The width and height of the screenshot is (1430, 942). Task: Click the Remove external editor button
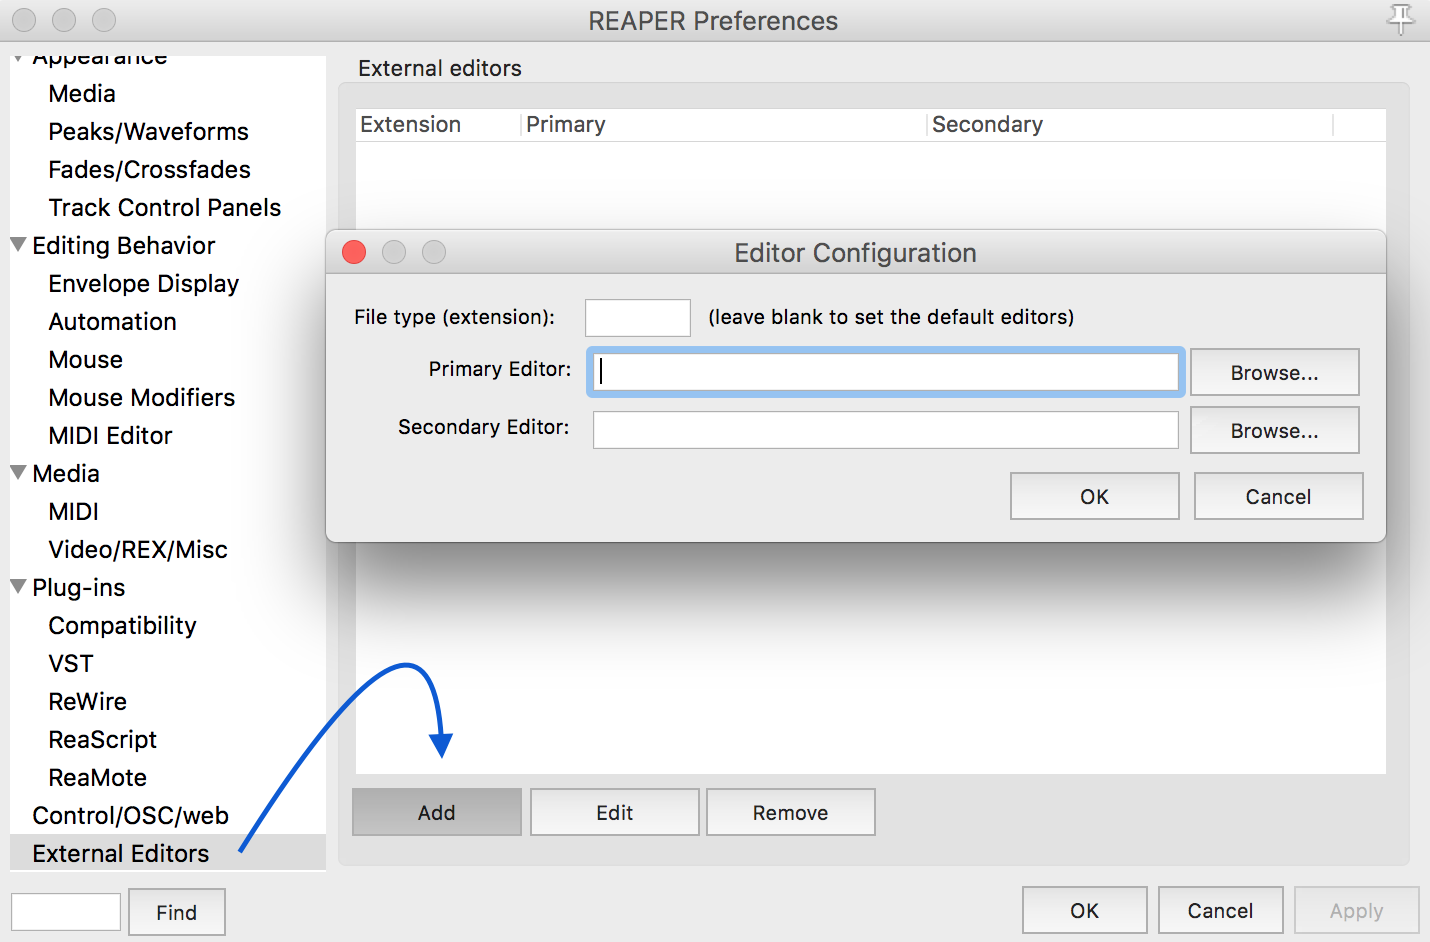791,812
